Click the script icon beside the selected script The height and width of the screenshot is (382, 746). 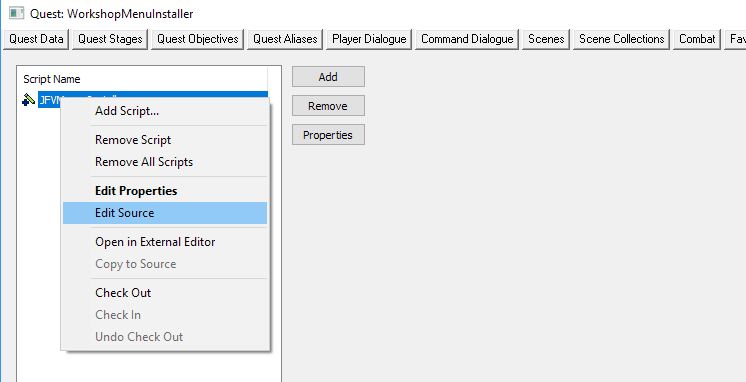tap(29, 99)
